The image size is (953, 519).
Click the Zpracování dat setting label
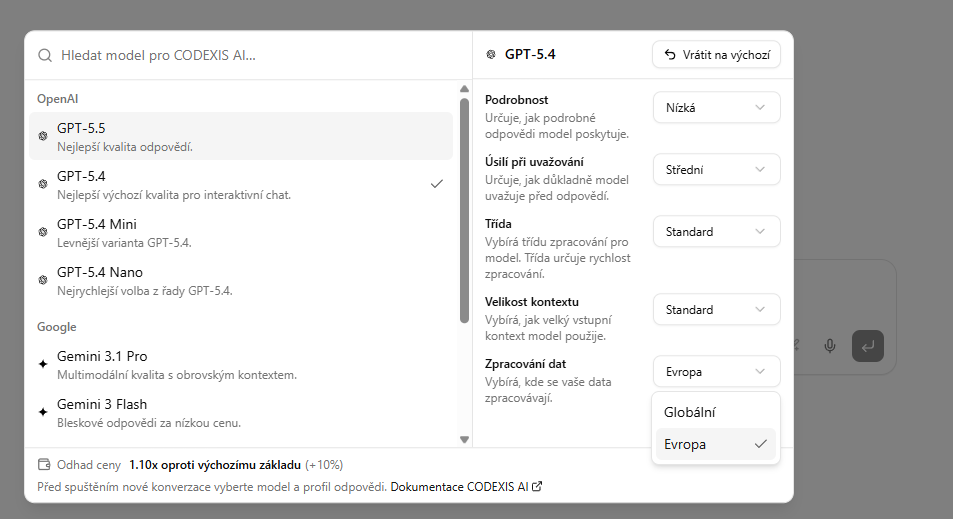[x=525, y=363]
